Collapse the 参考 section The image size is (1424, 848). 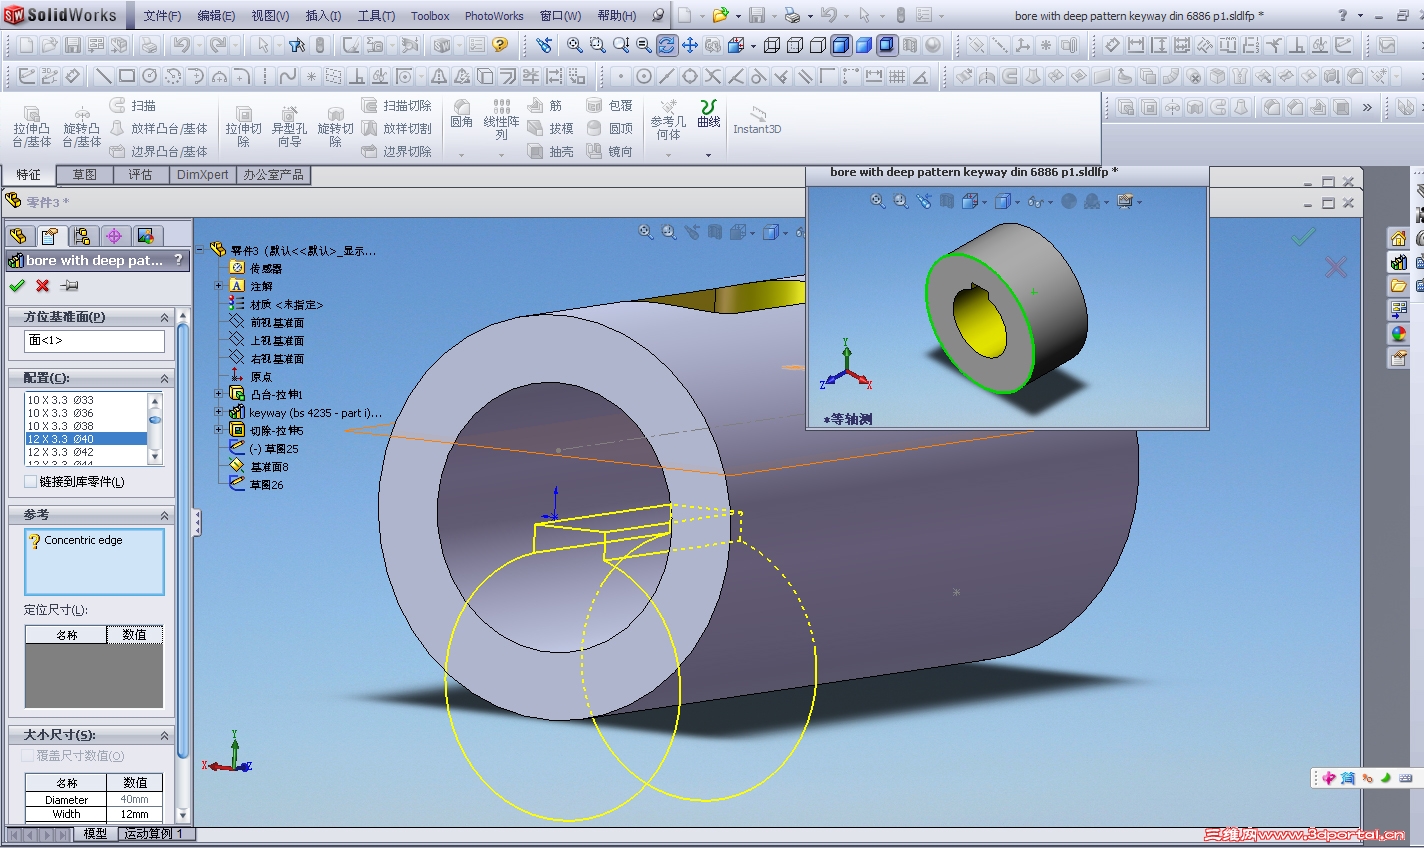pos(165,515)
